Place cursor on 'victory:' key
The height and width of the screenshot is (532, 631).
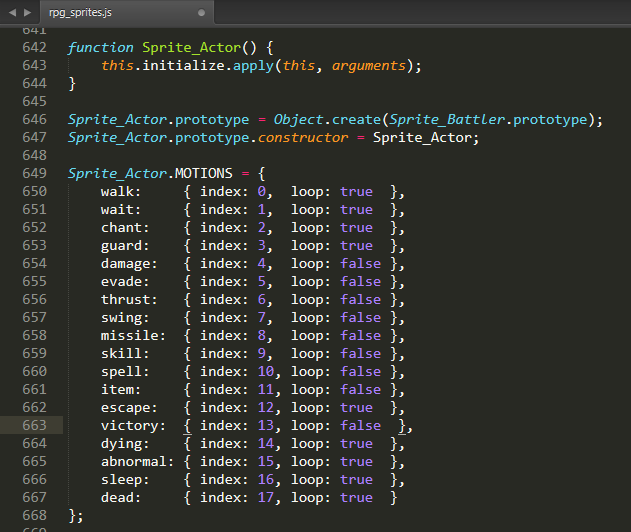133,426
